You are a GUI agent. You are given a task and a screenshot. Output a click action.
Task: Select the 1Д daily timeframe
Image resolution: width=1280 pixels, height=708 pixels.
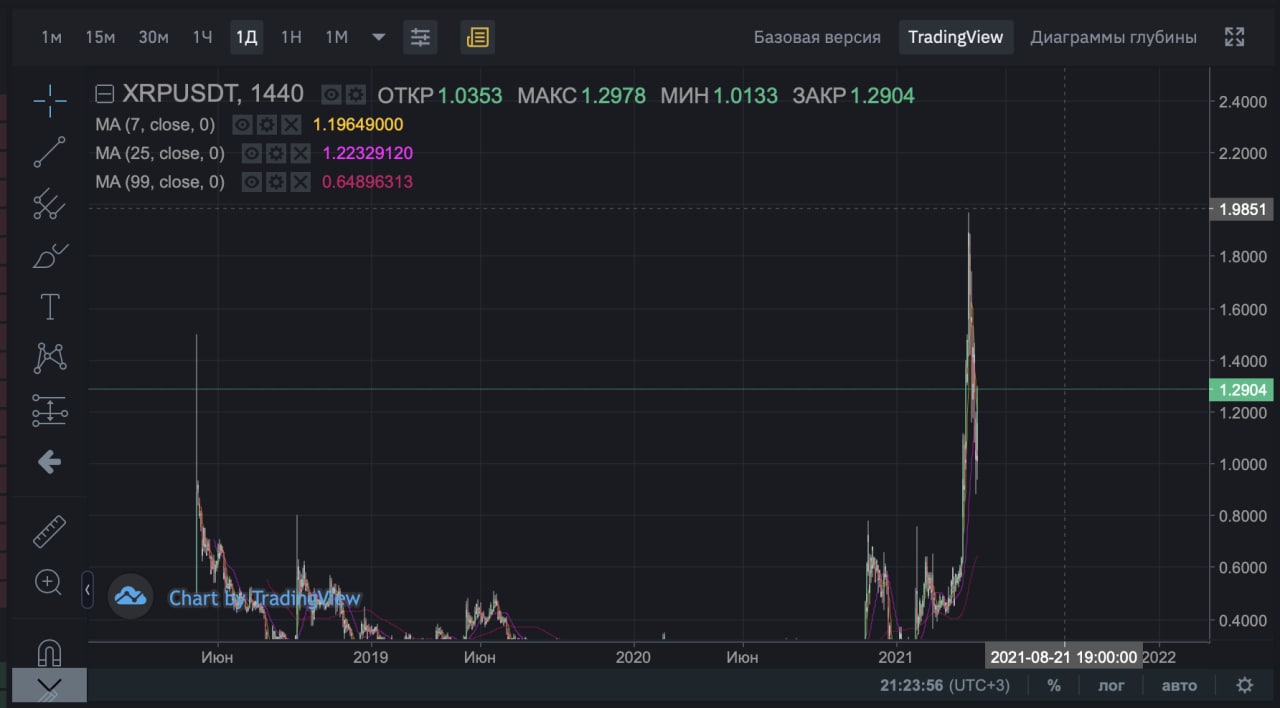pos(246,37)
